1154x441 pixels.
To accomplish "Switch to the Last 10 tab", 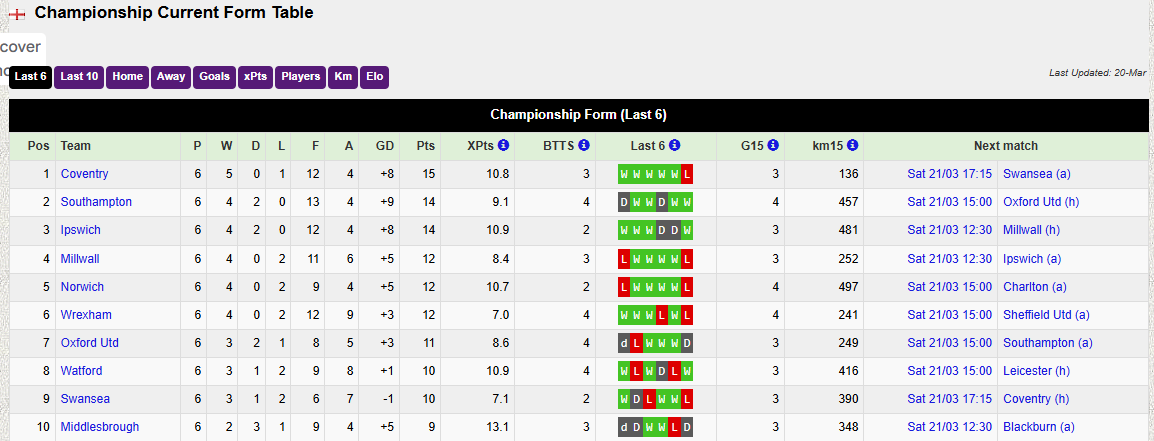I will 79,77.
